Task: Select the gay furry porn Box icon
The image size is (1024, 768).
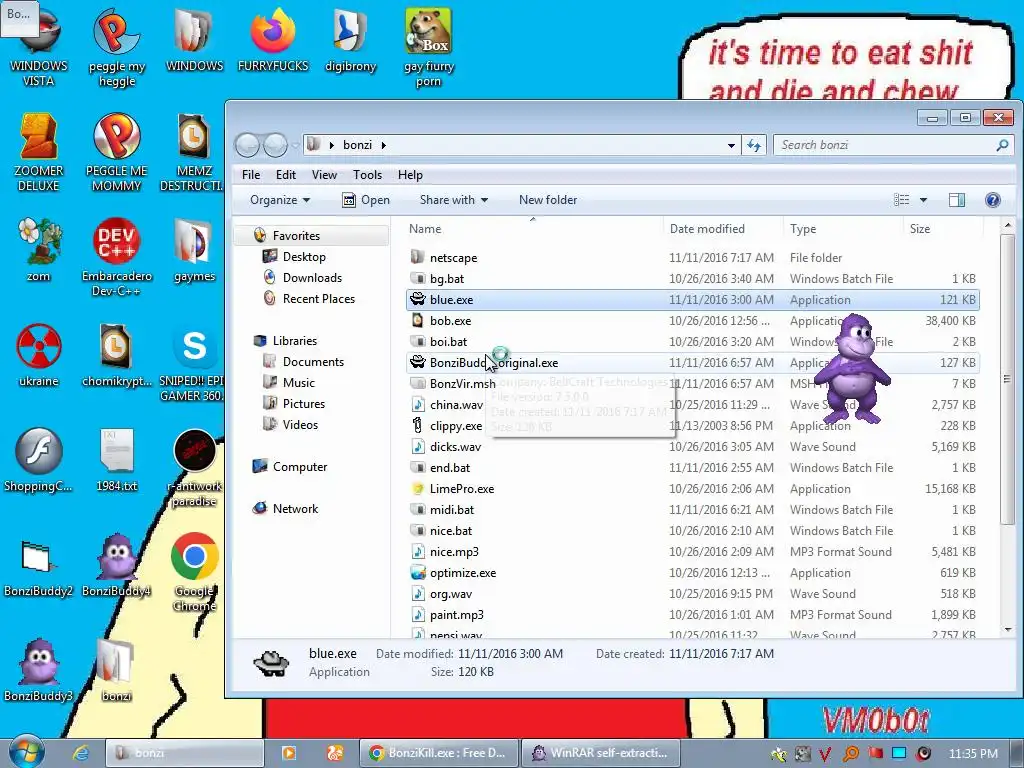Action: click(x=428, y=48)
